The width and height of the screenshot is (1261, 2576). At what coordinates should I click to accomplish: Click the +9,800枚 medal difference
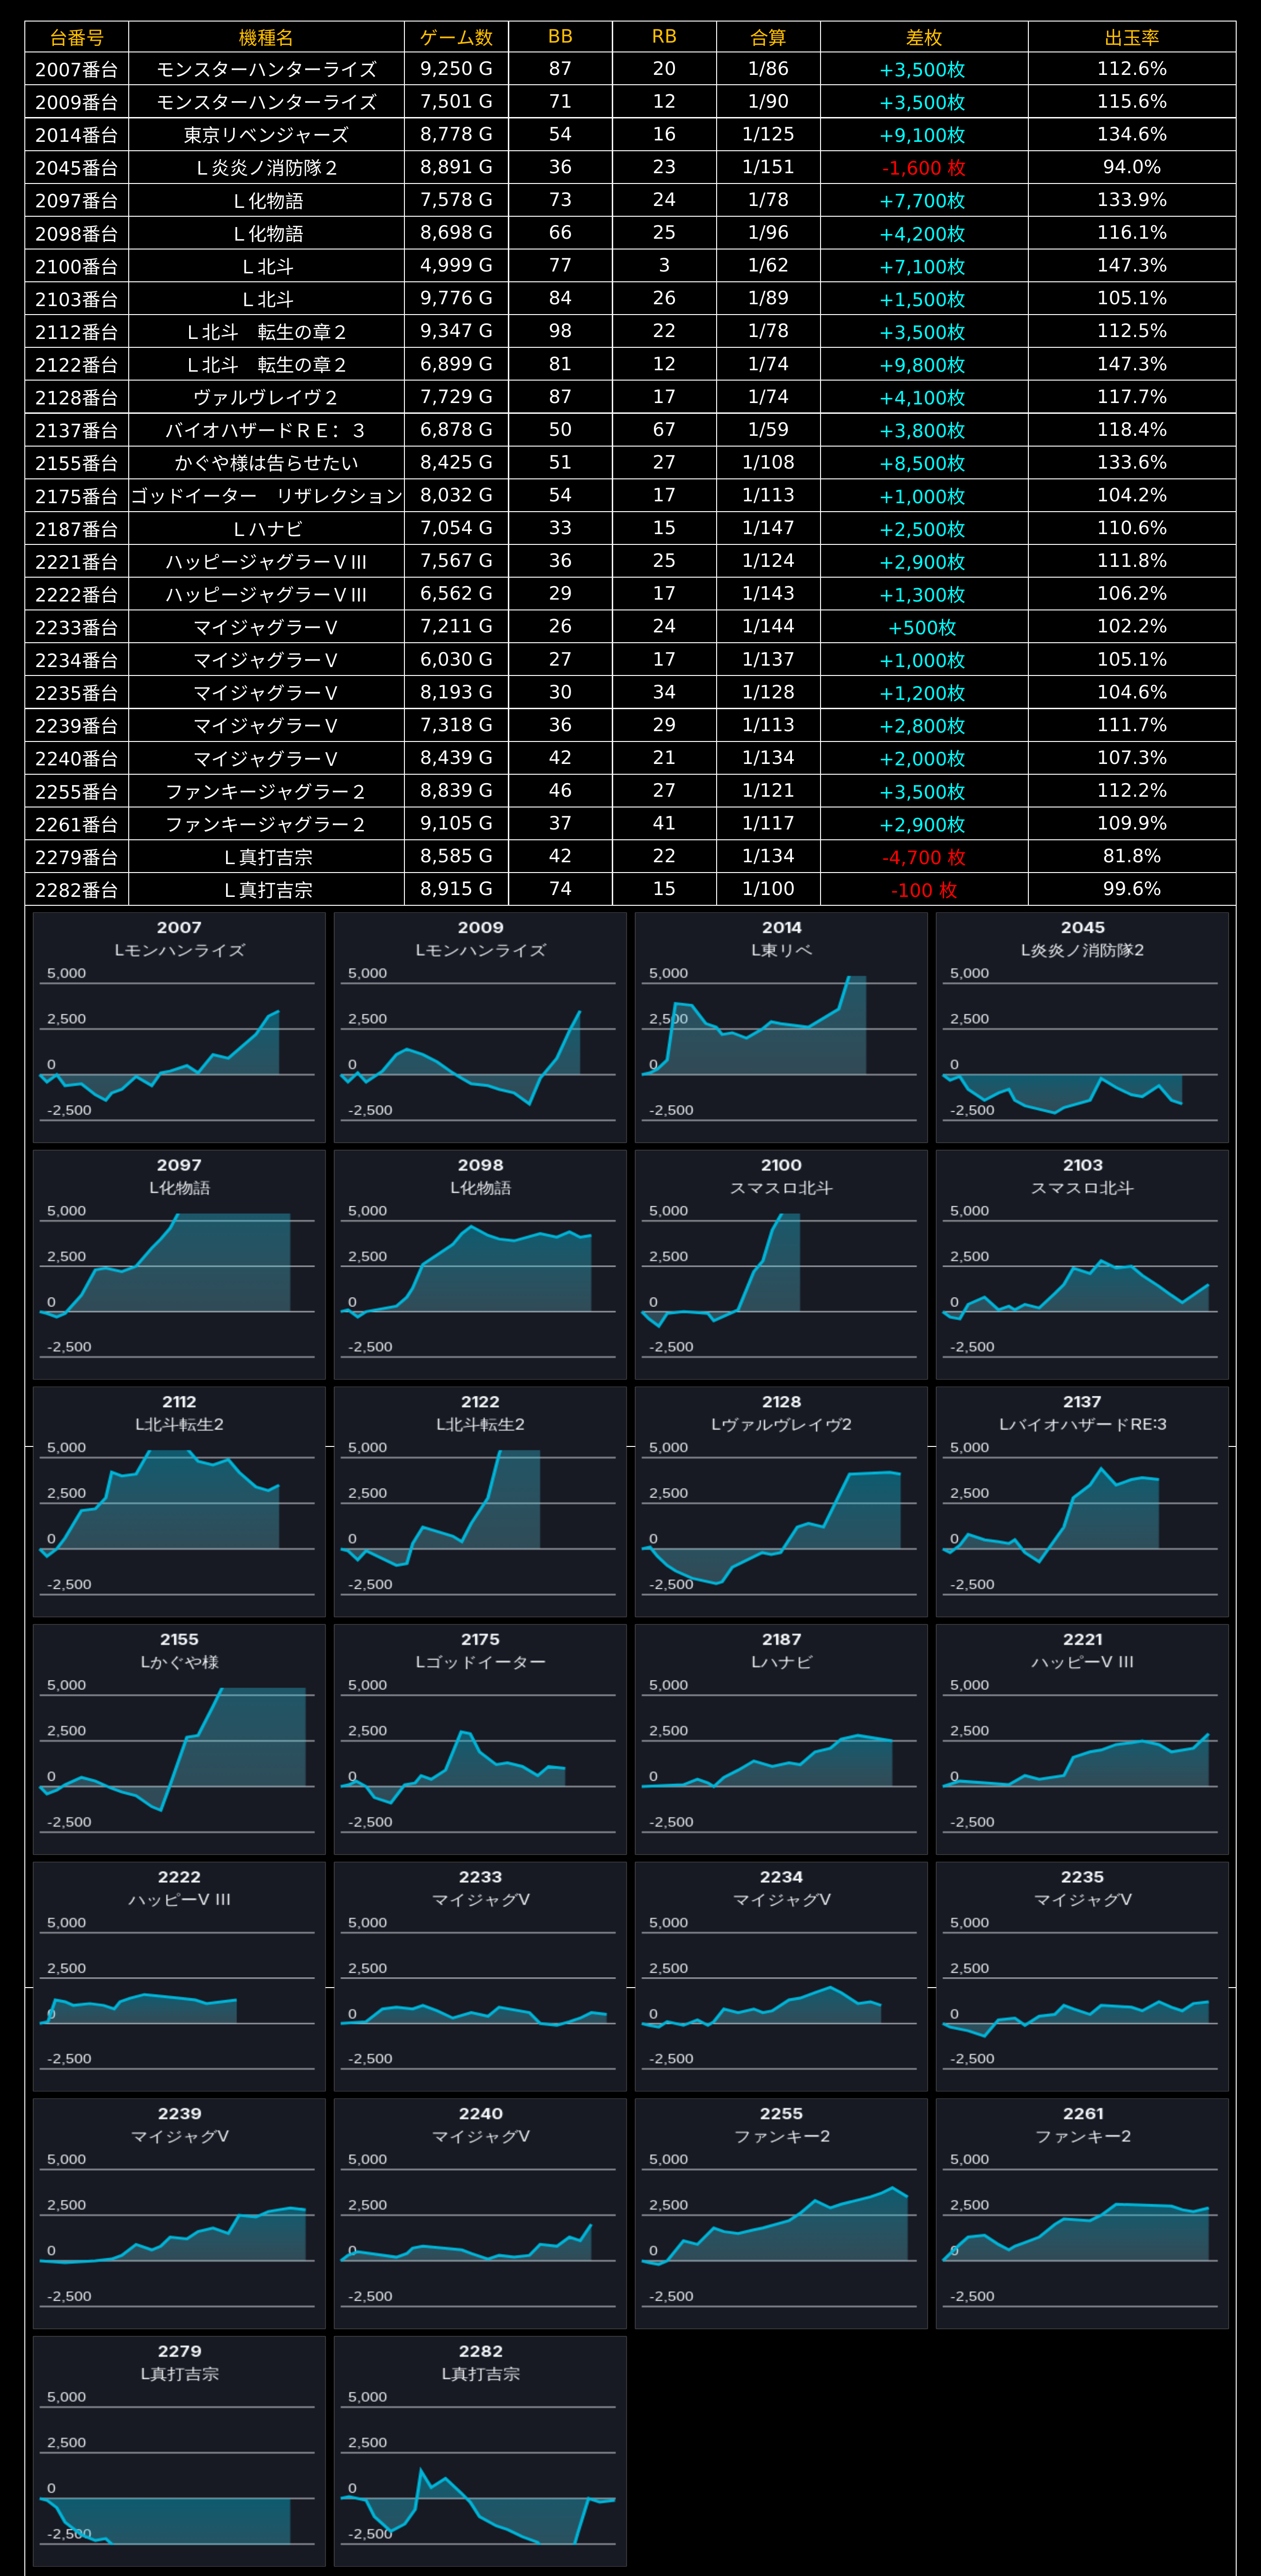click(923, 365)
